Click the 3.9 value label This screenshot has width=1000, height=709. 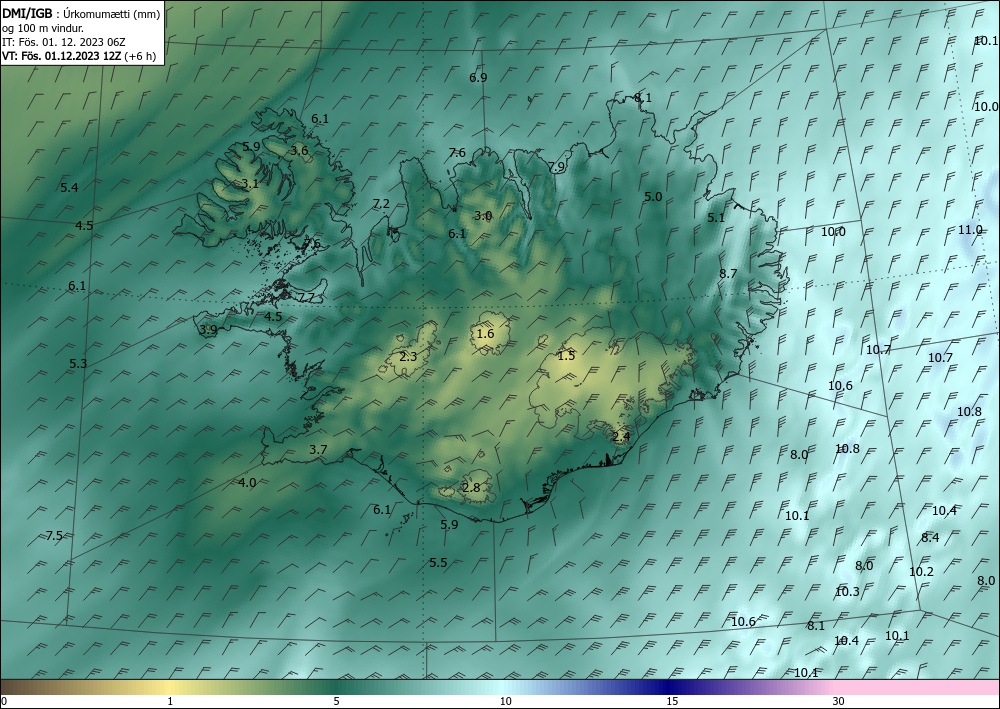pyautogui.click(x=209, y=330)
